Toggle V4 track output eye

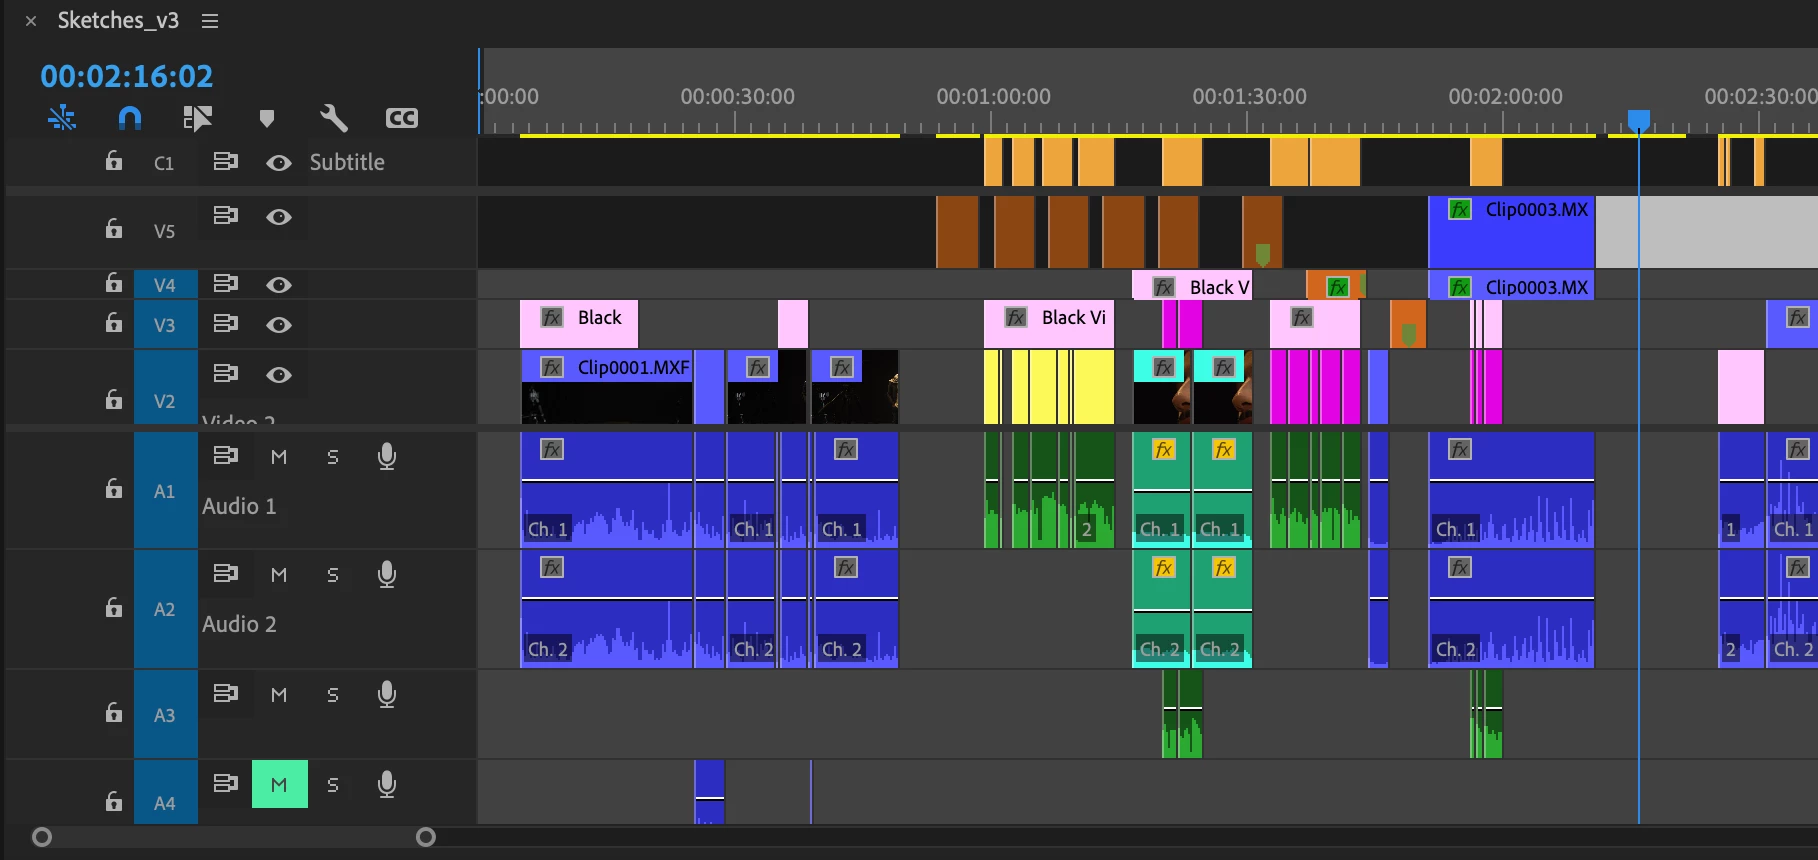point(279,285)
